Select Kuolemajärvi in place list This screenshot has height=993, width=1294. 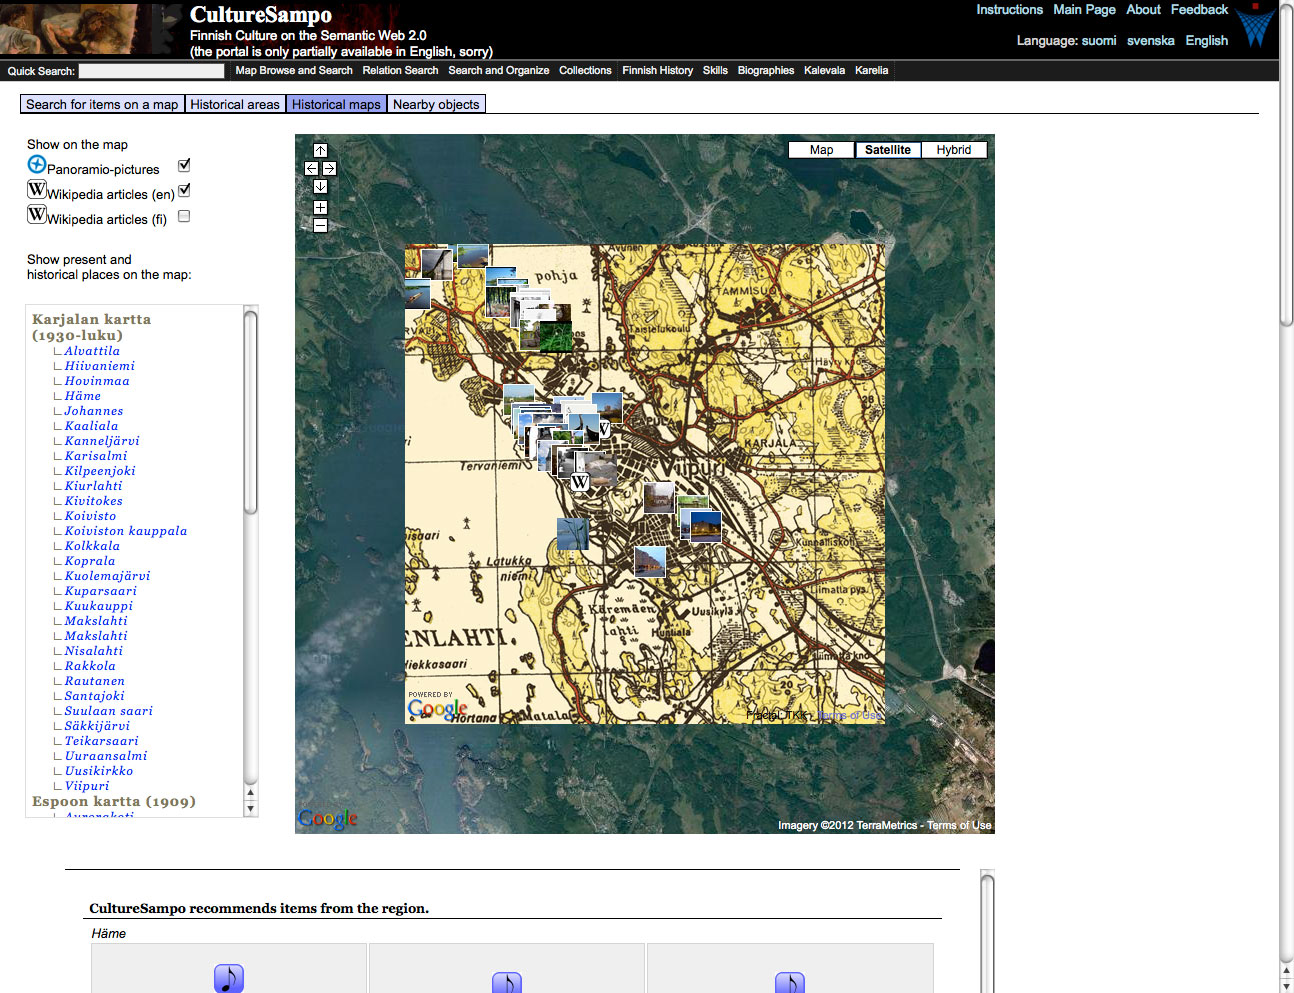pyautogui.click(x=107, y=576)
